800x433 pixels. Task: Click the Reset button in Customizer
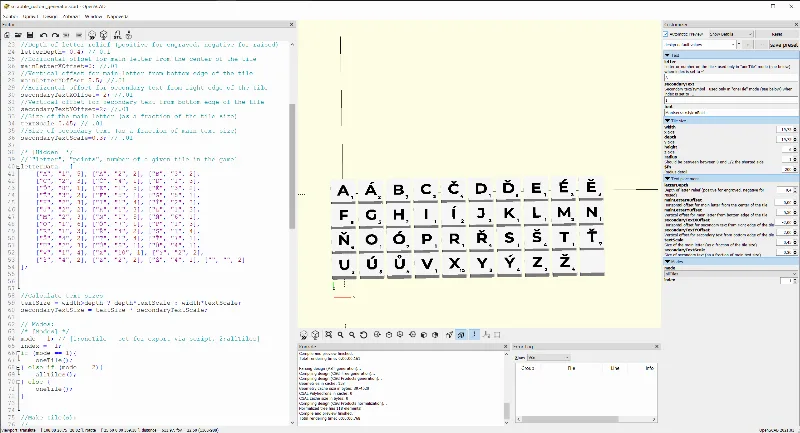777,34
